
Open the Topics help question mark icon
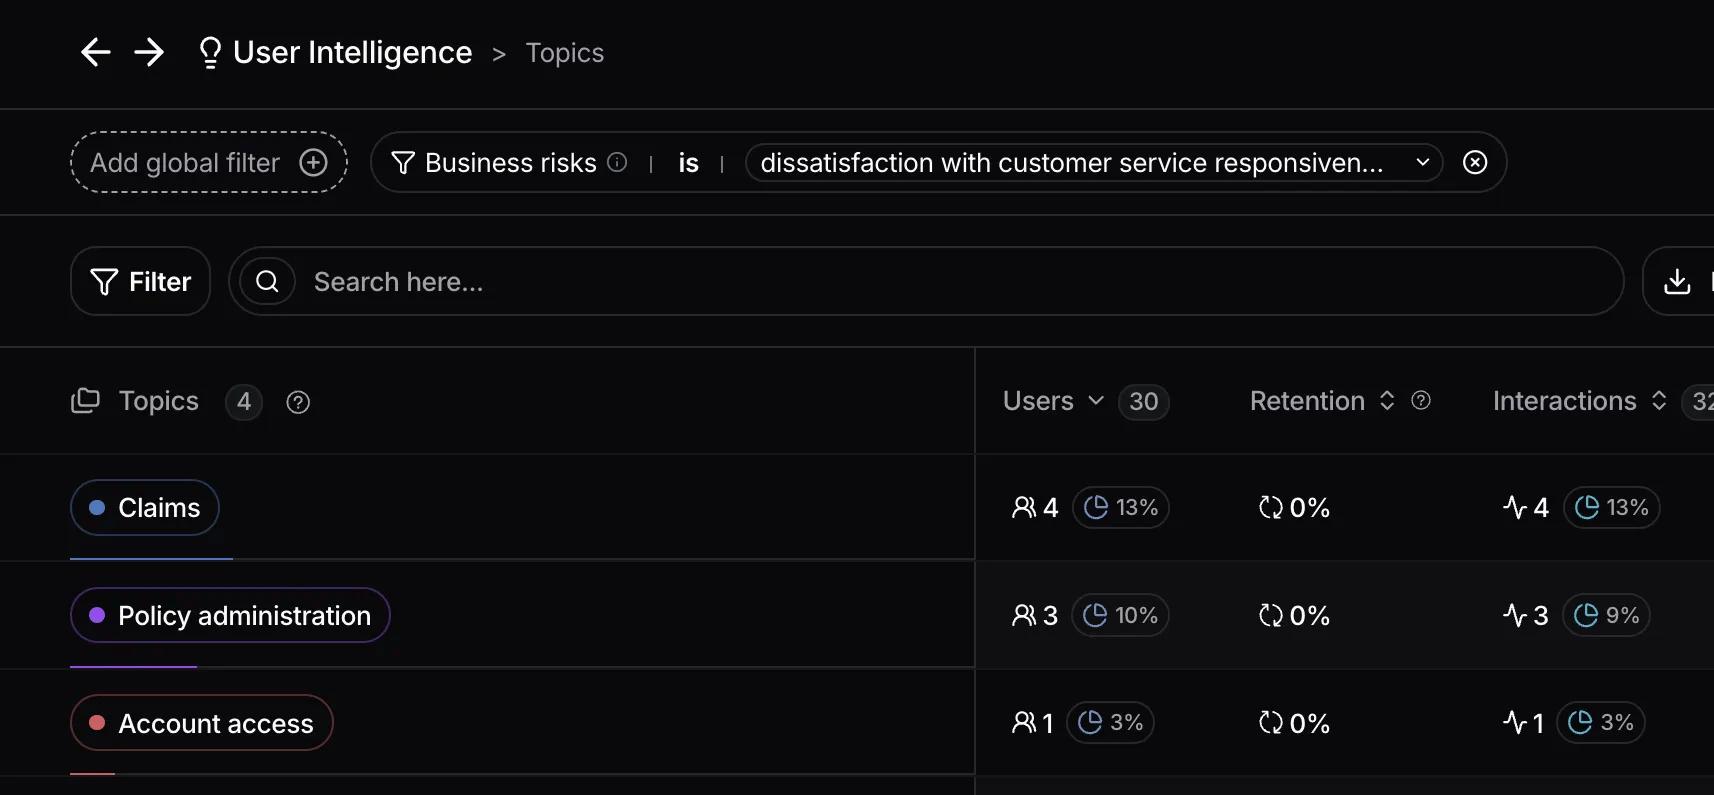[298, 402]
